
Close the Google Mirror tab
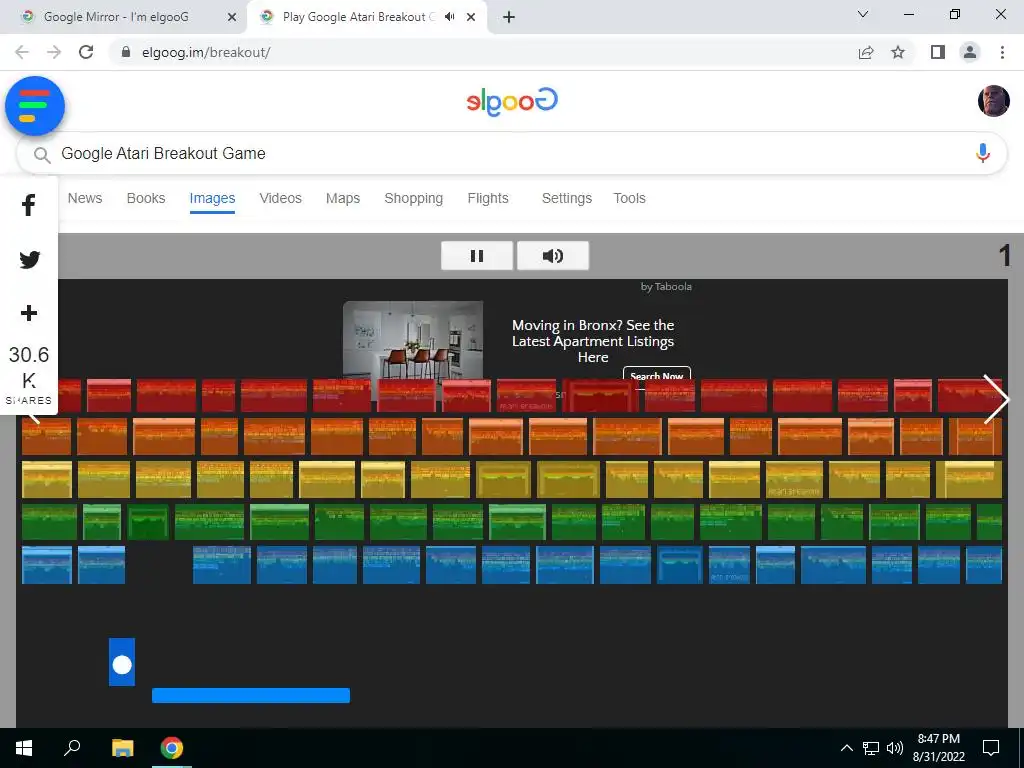tap(231, 17)
